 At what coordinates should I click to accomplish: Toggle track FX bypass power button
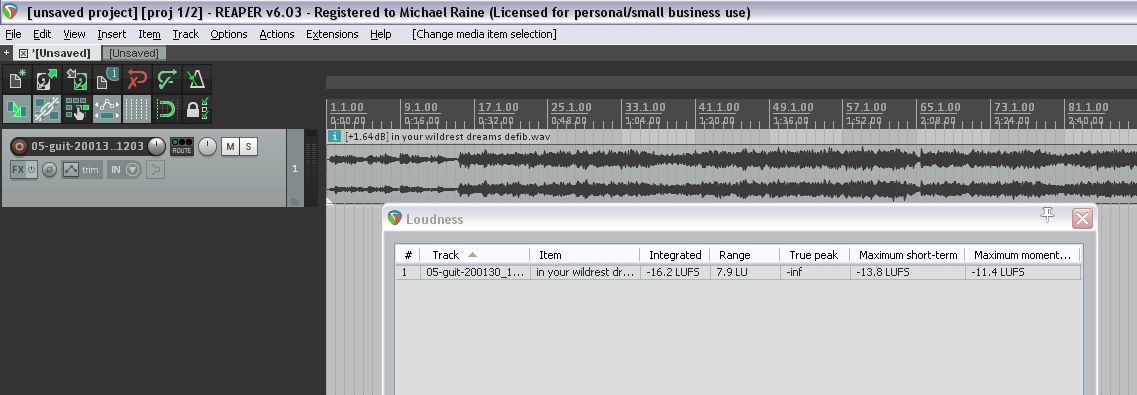coord(31,170)
